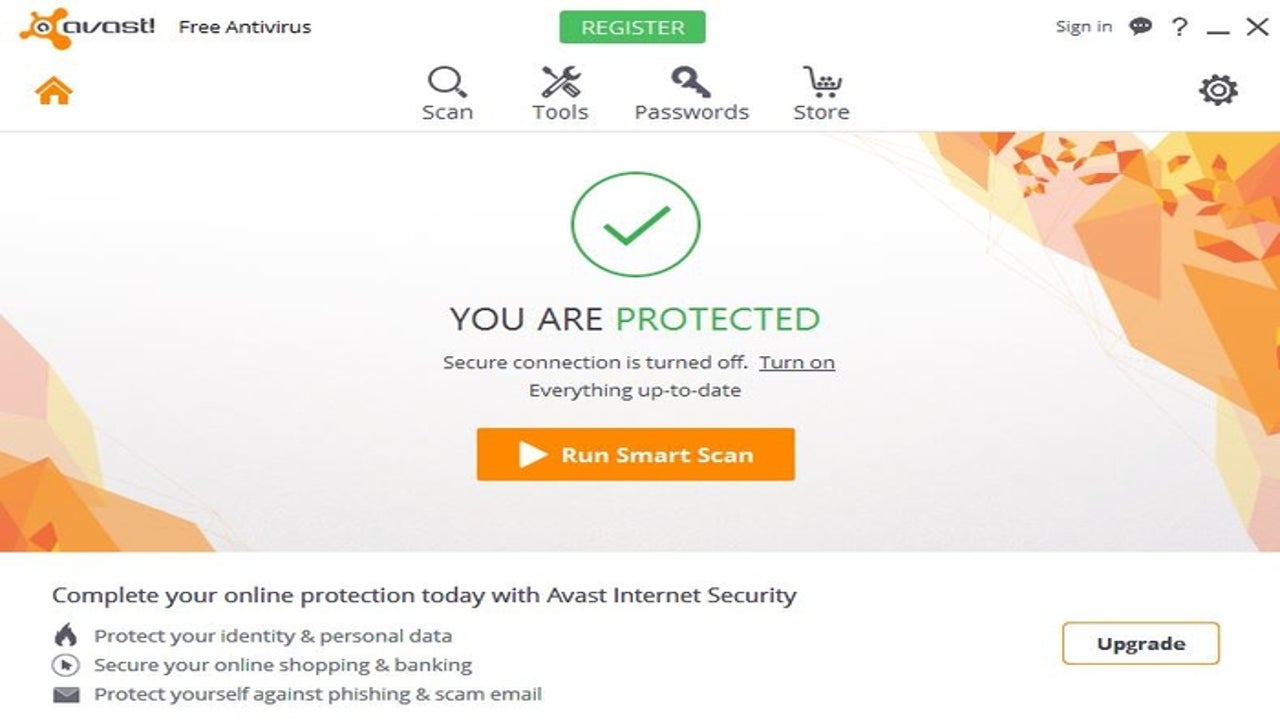Click the Sign in link
Image resolution: width=1280 pixels, height=720 pixels.
[x=1082, y=26]
